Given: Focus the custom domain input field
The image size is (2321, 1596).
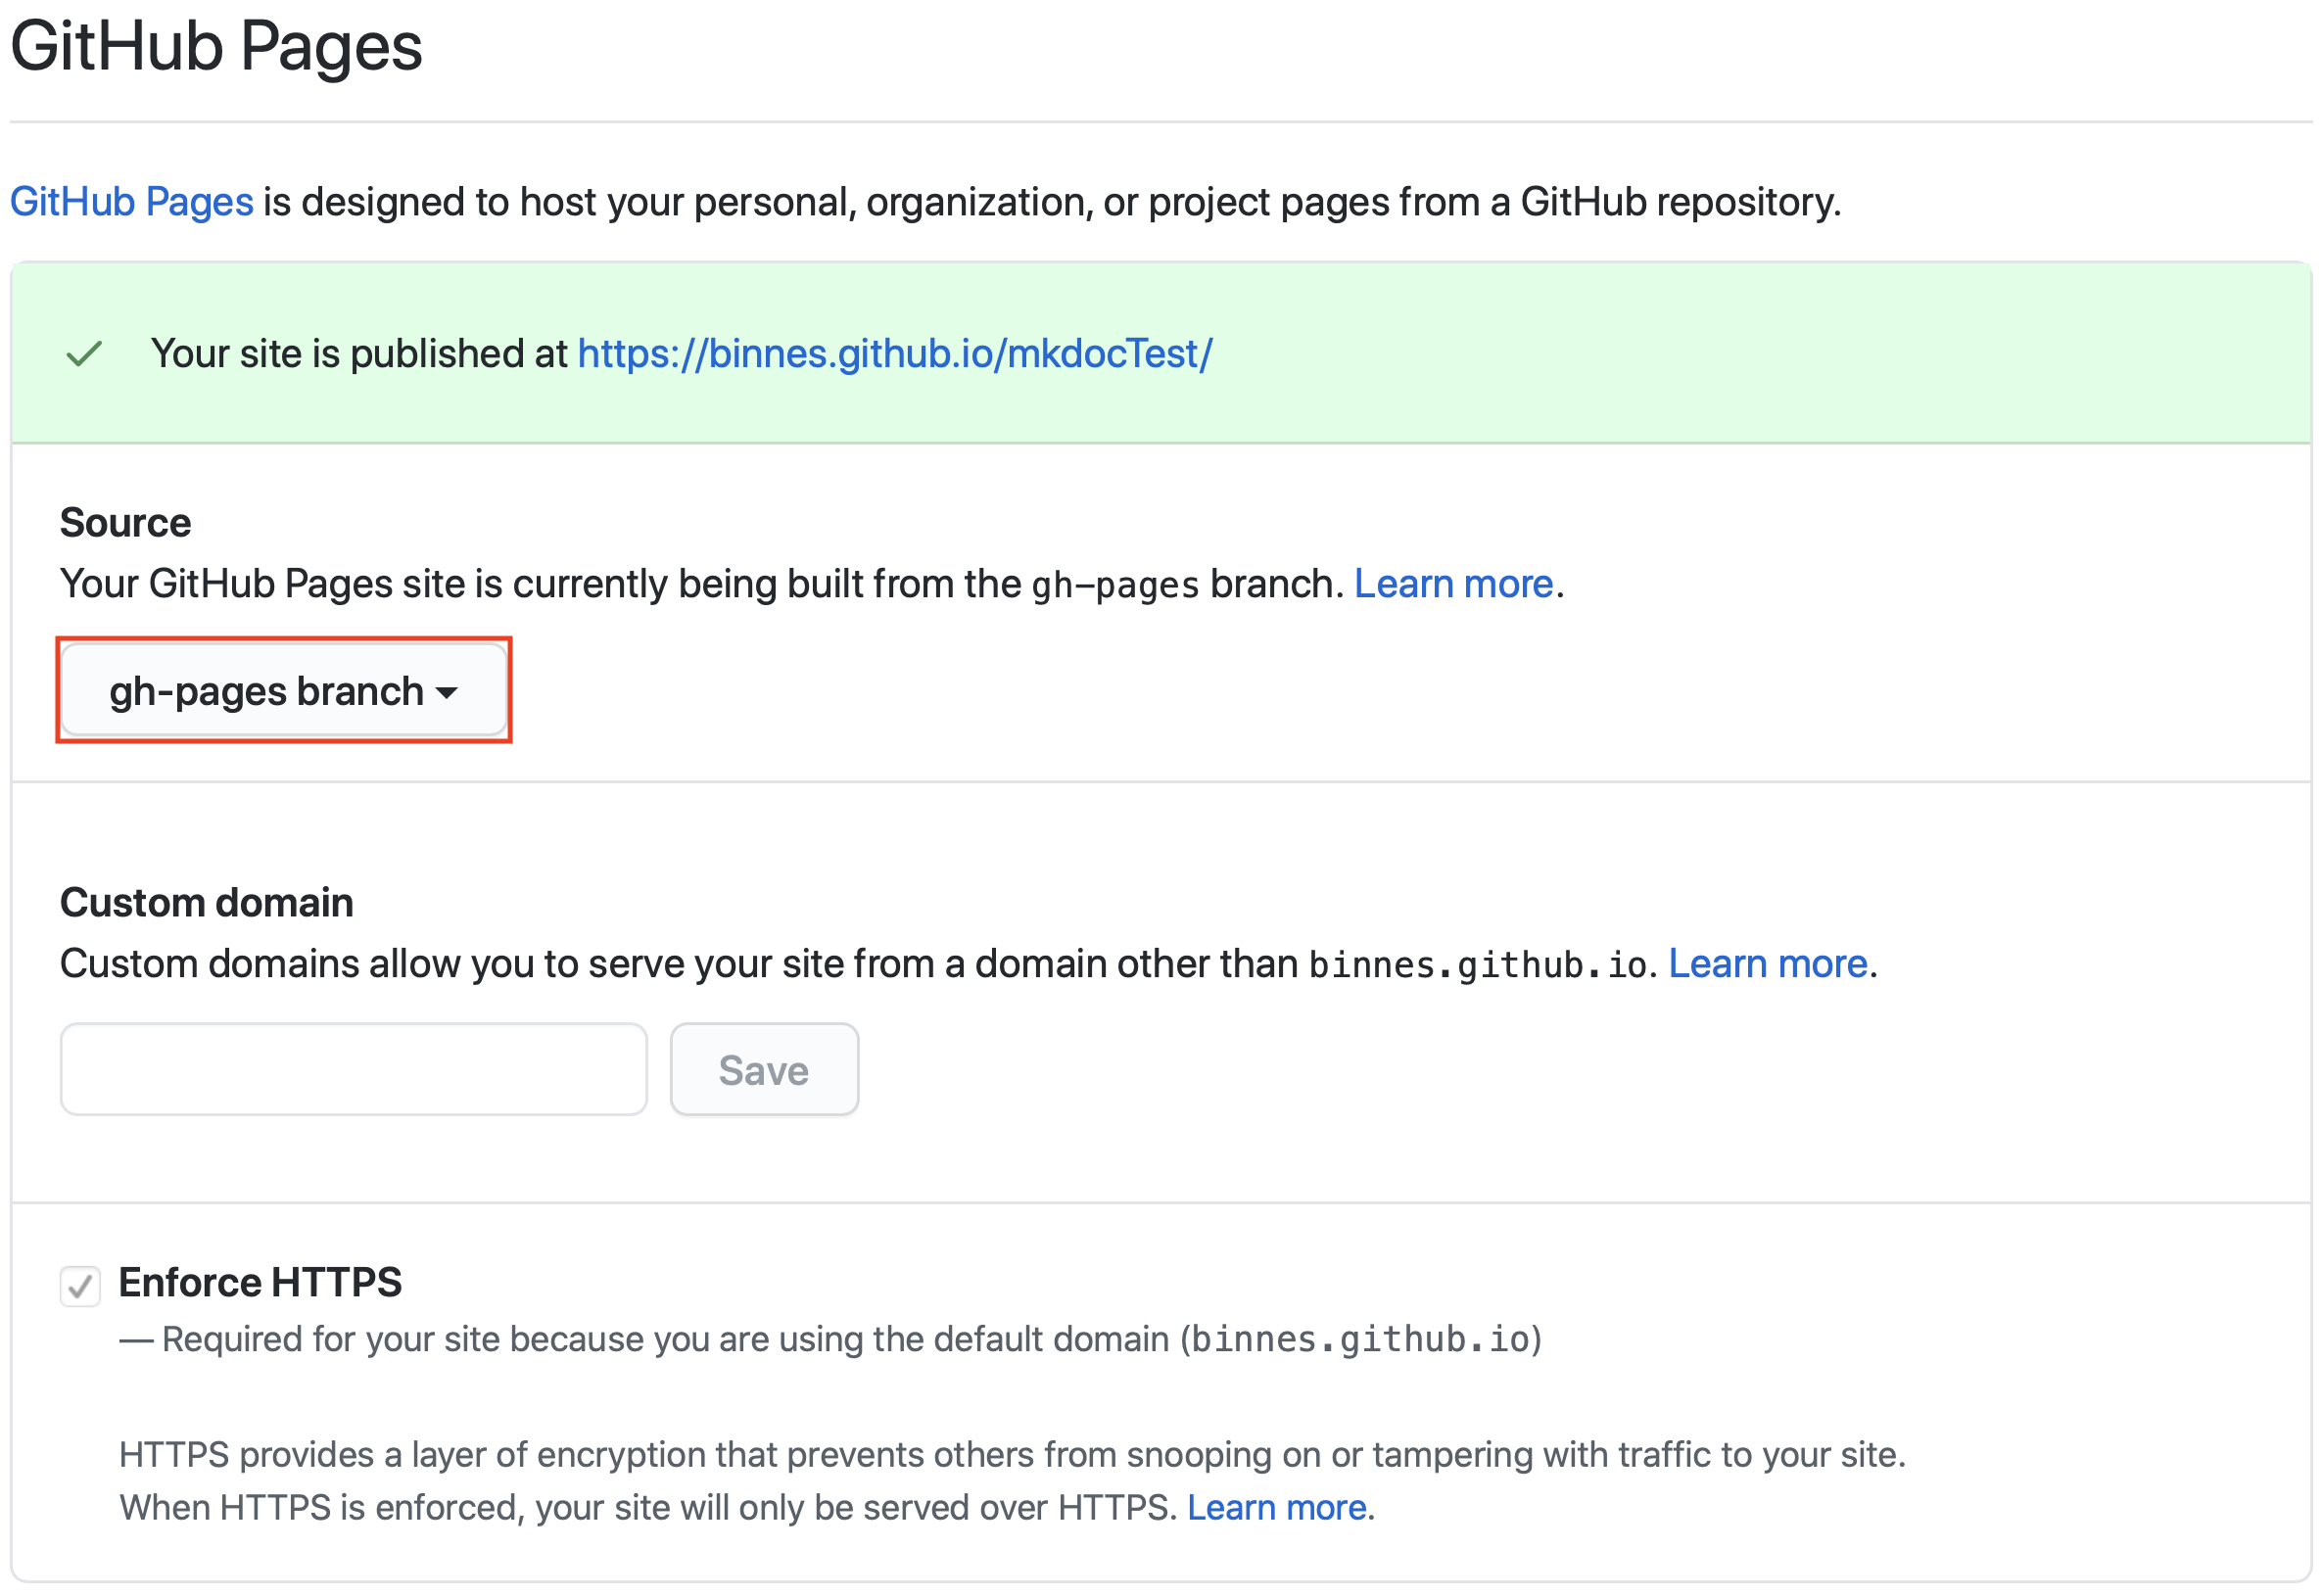Looking at the screenshot, I should (354, 1070).
